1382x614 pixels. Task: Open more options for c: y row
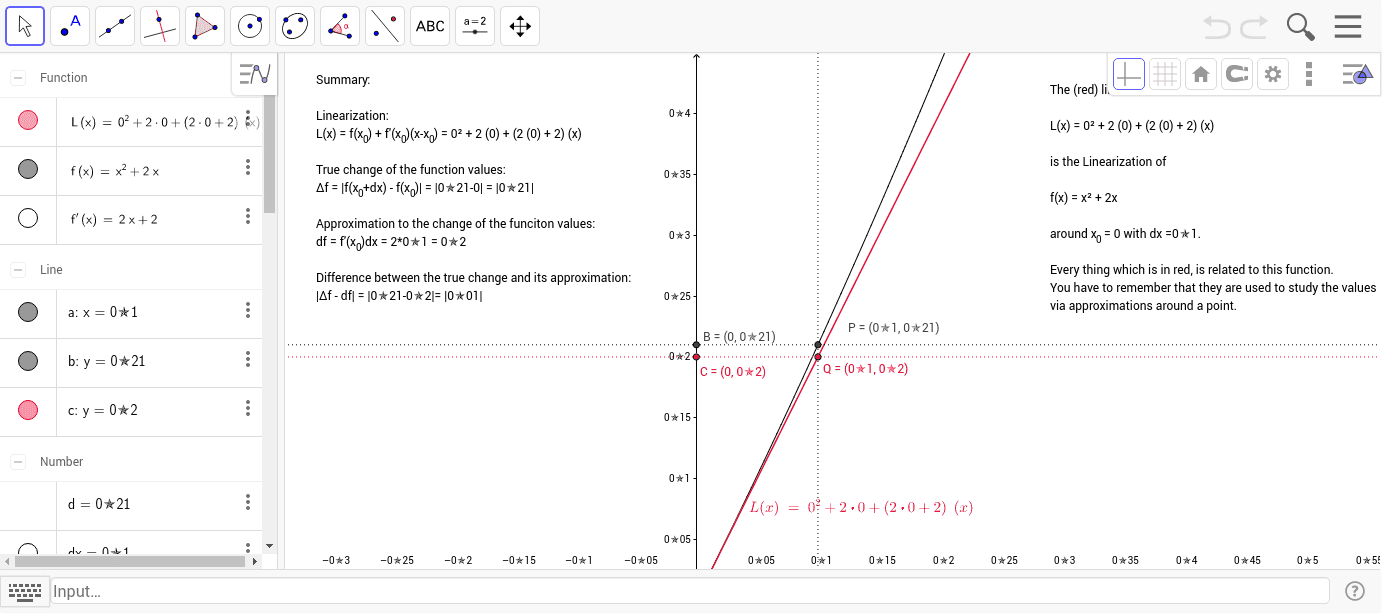tap(248, 408)
